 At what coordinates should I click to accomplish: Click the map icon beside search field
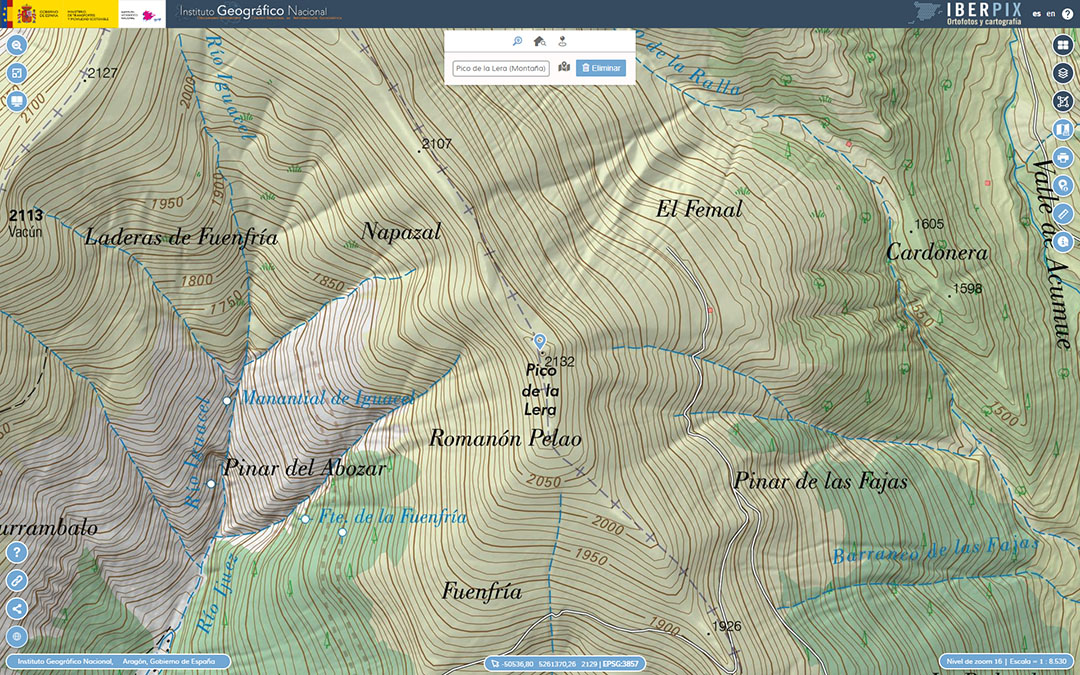click(x=564, y=68)
